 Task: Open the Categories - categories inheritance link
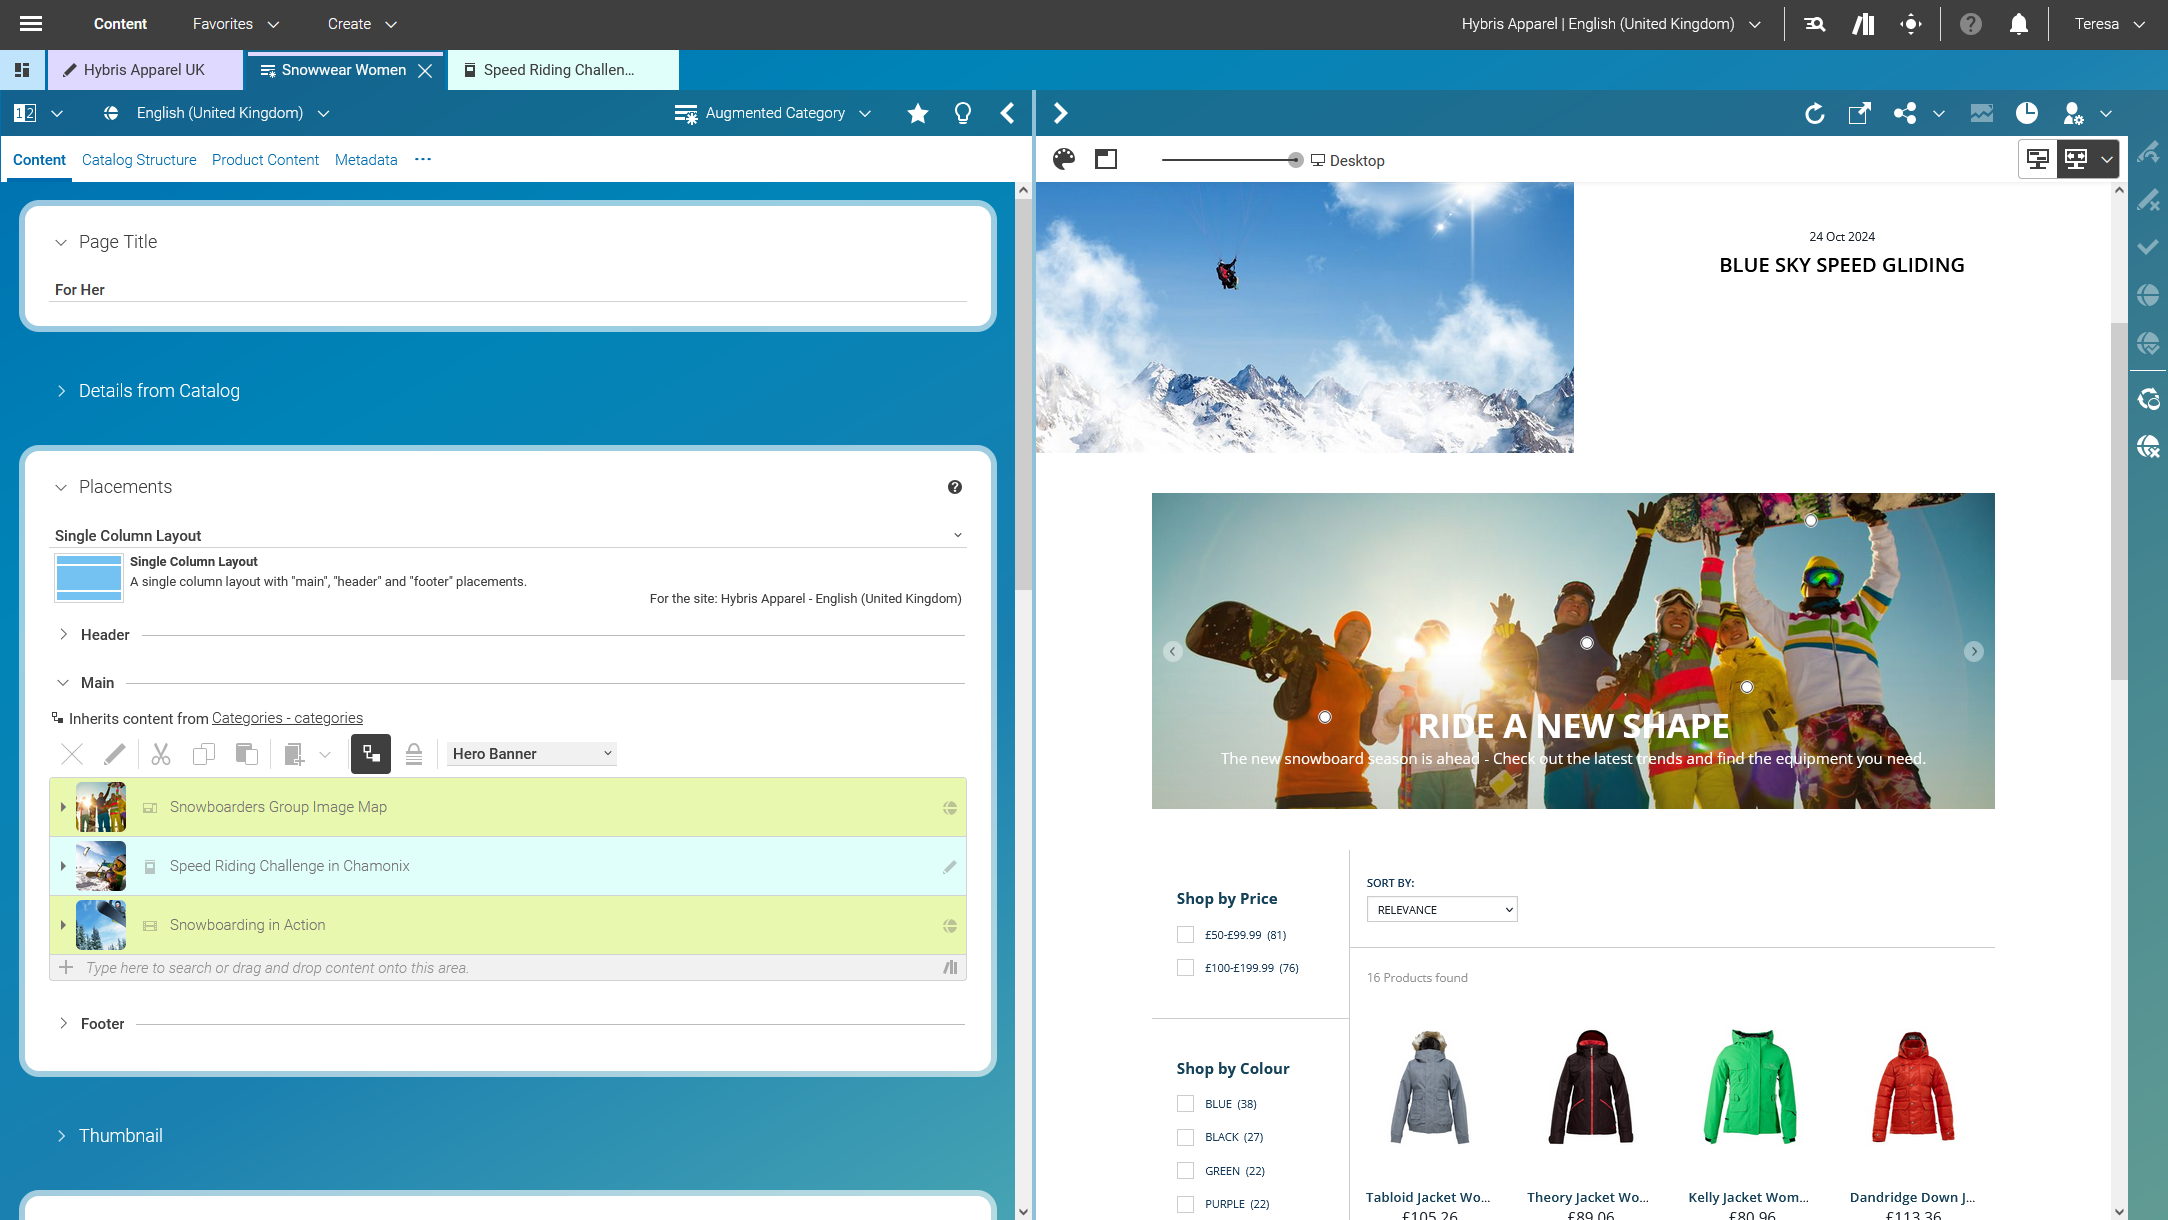pos(288,718)
